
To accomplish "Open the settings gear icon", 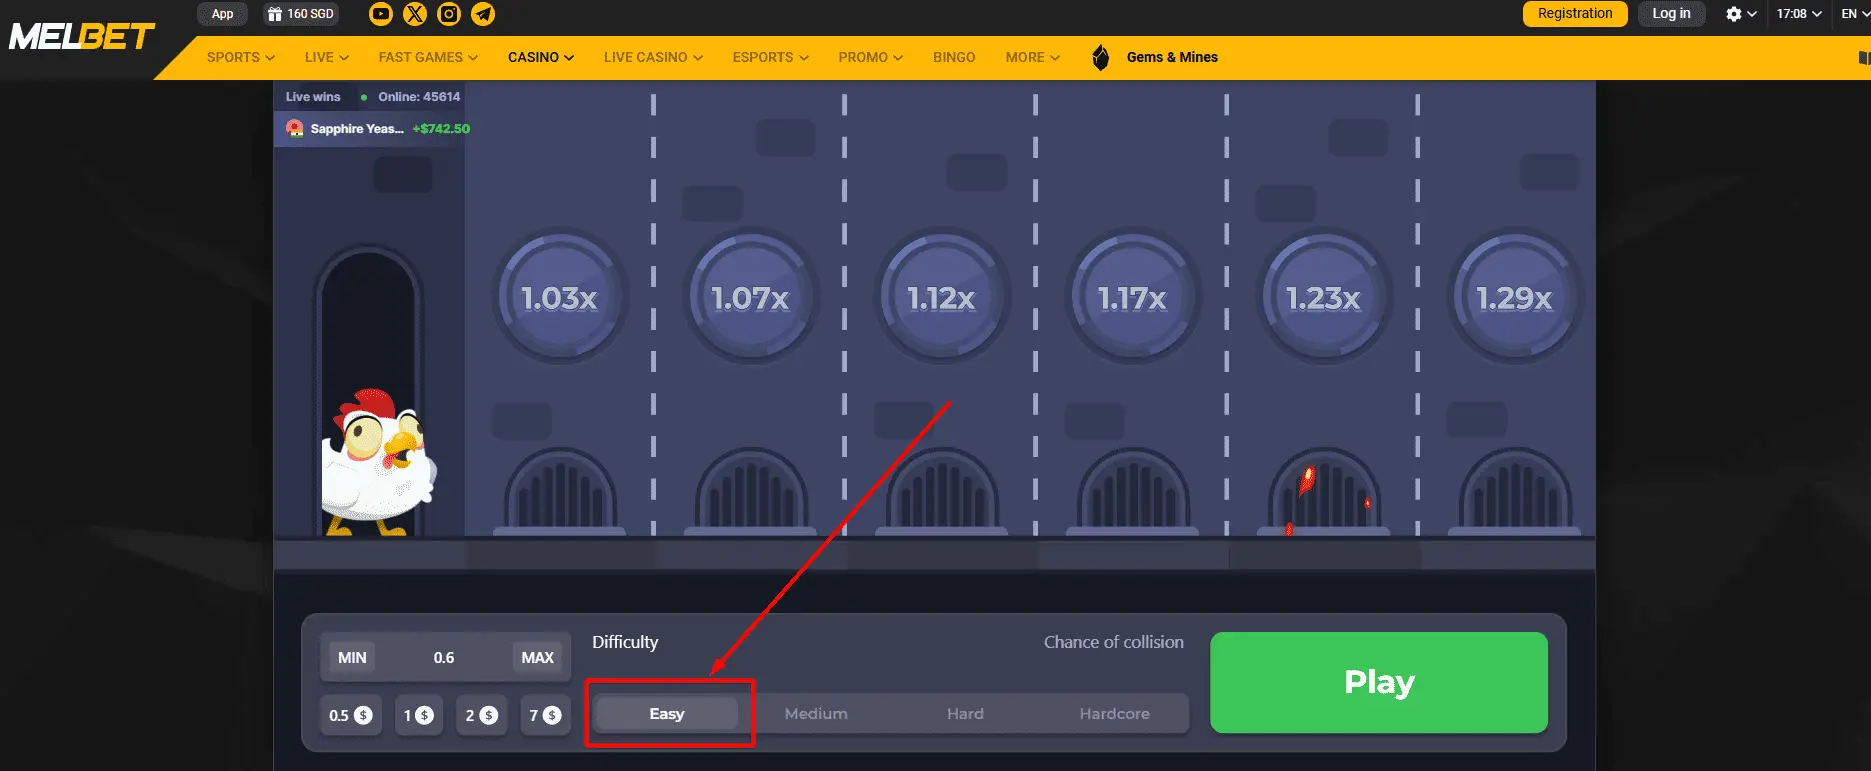I will click(1734, 14).
